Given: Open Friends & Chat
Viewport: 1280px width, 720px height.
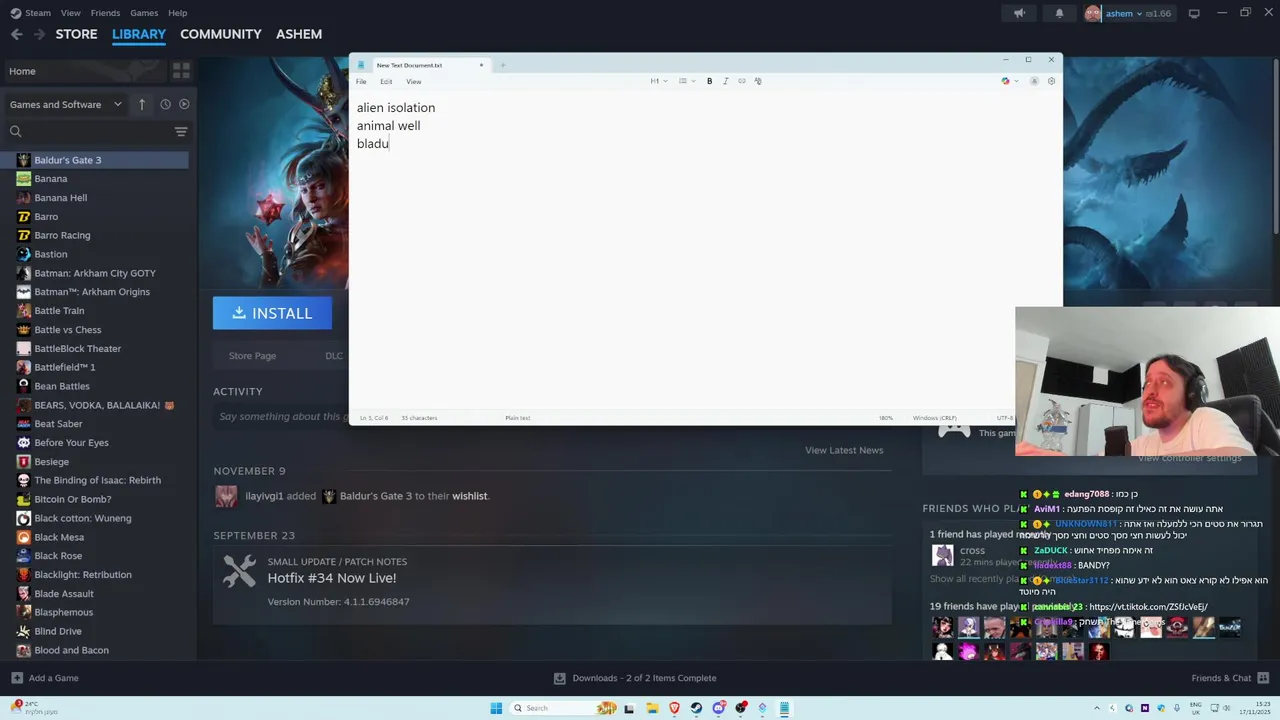Looking at the screenshot, I should pyautogui.click(x=1229, y=678).
